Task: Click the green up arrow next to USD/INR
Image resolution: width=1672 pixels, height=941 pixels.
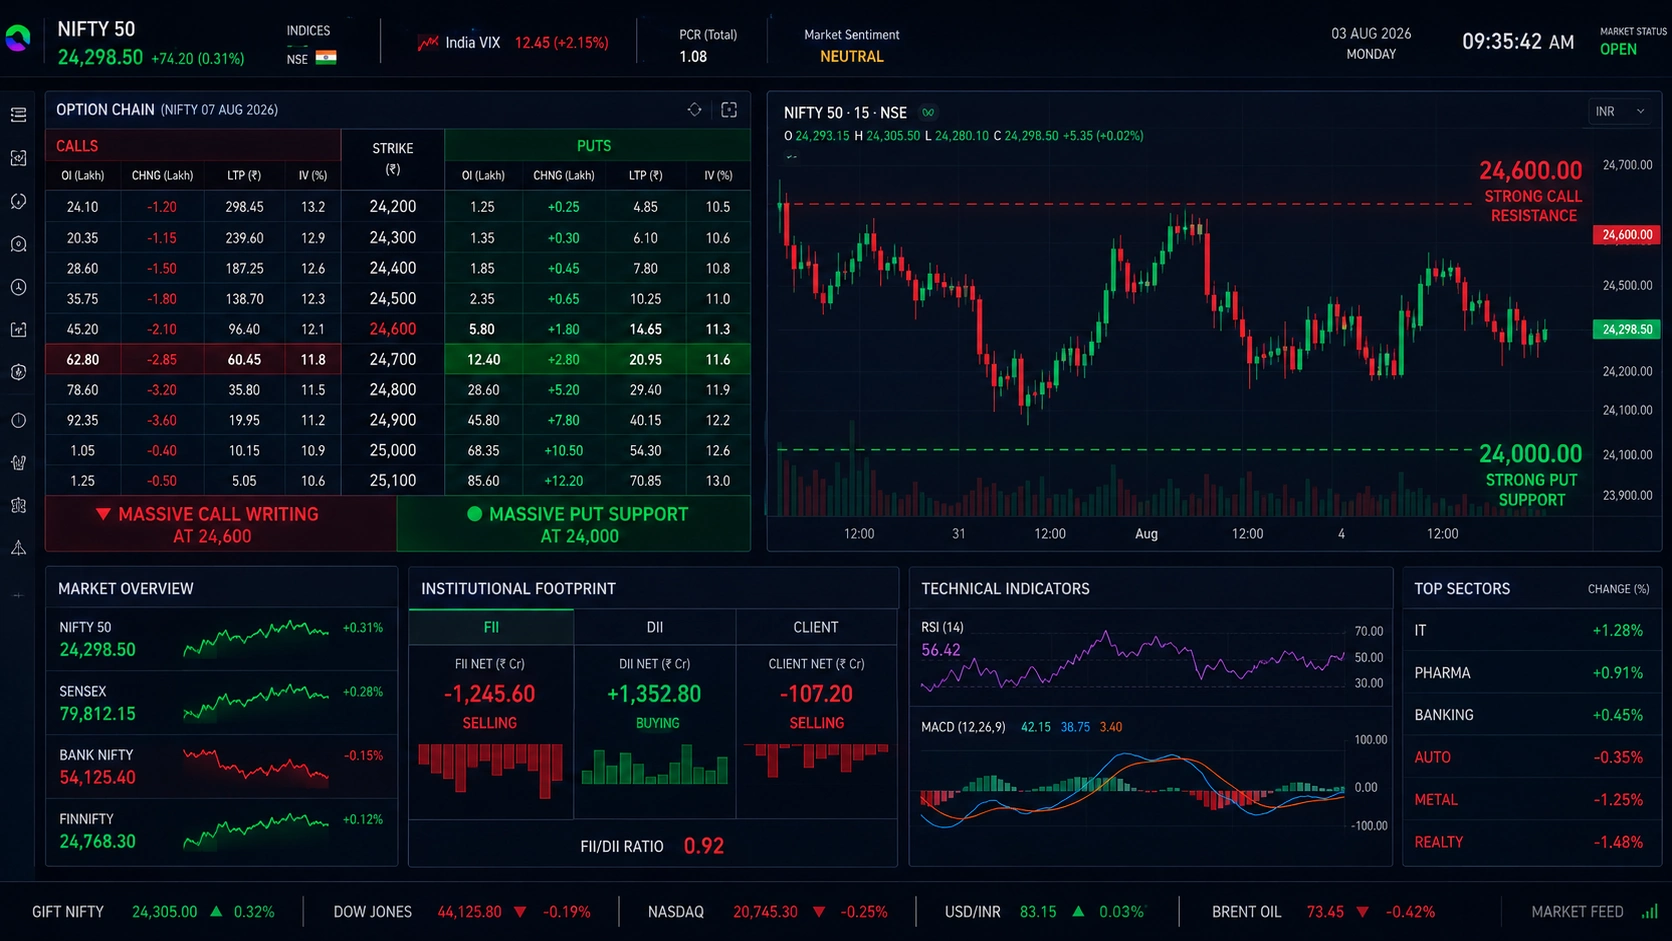Action: pos(1078,912)
